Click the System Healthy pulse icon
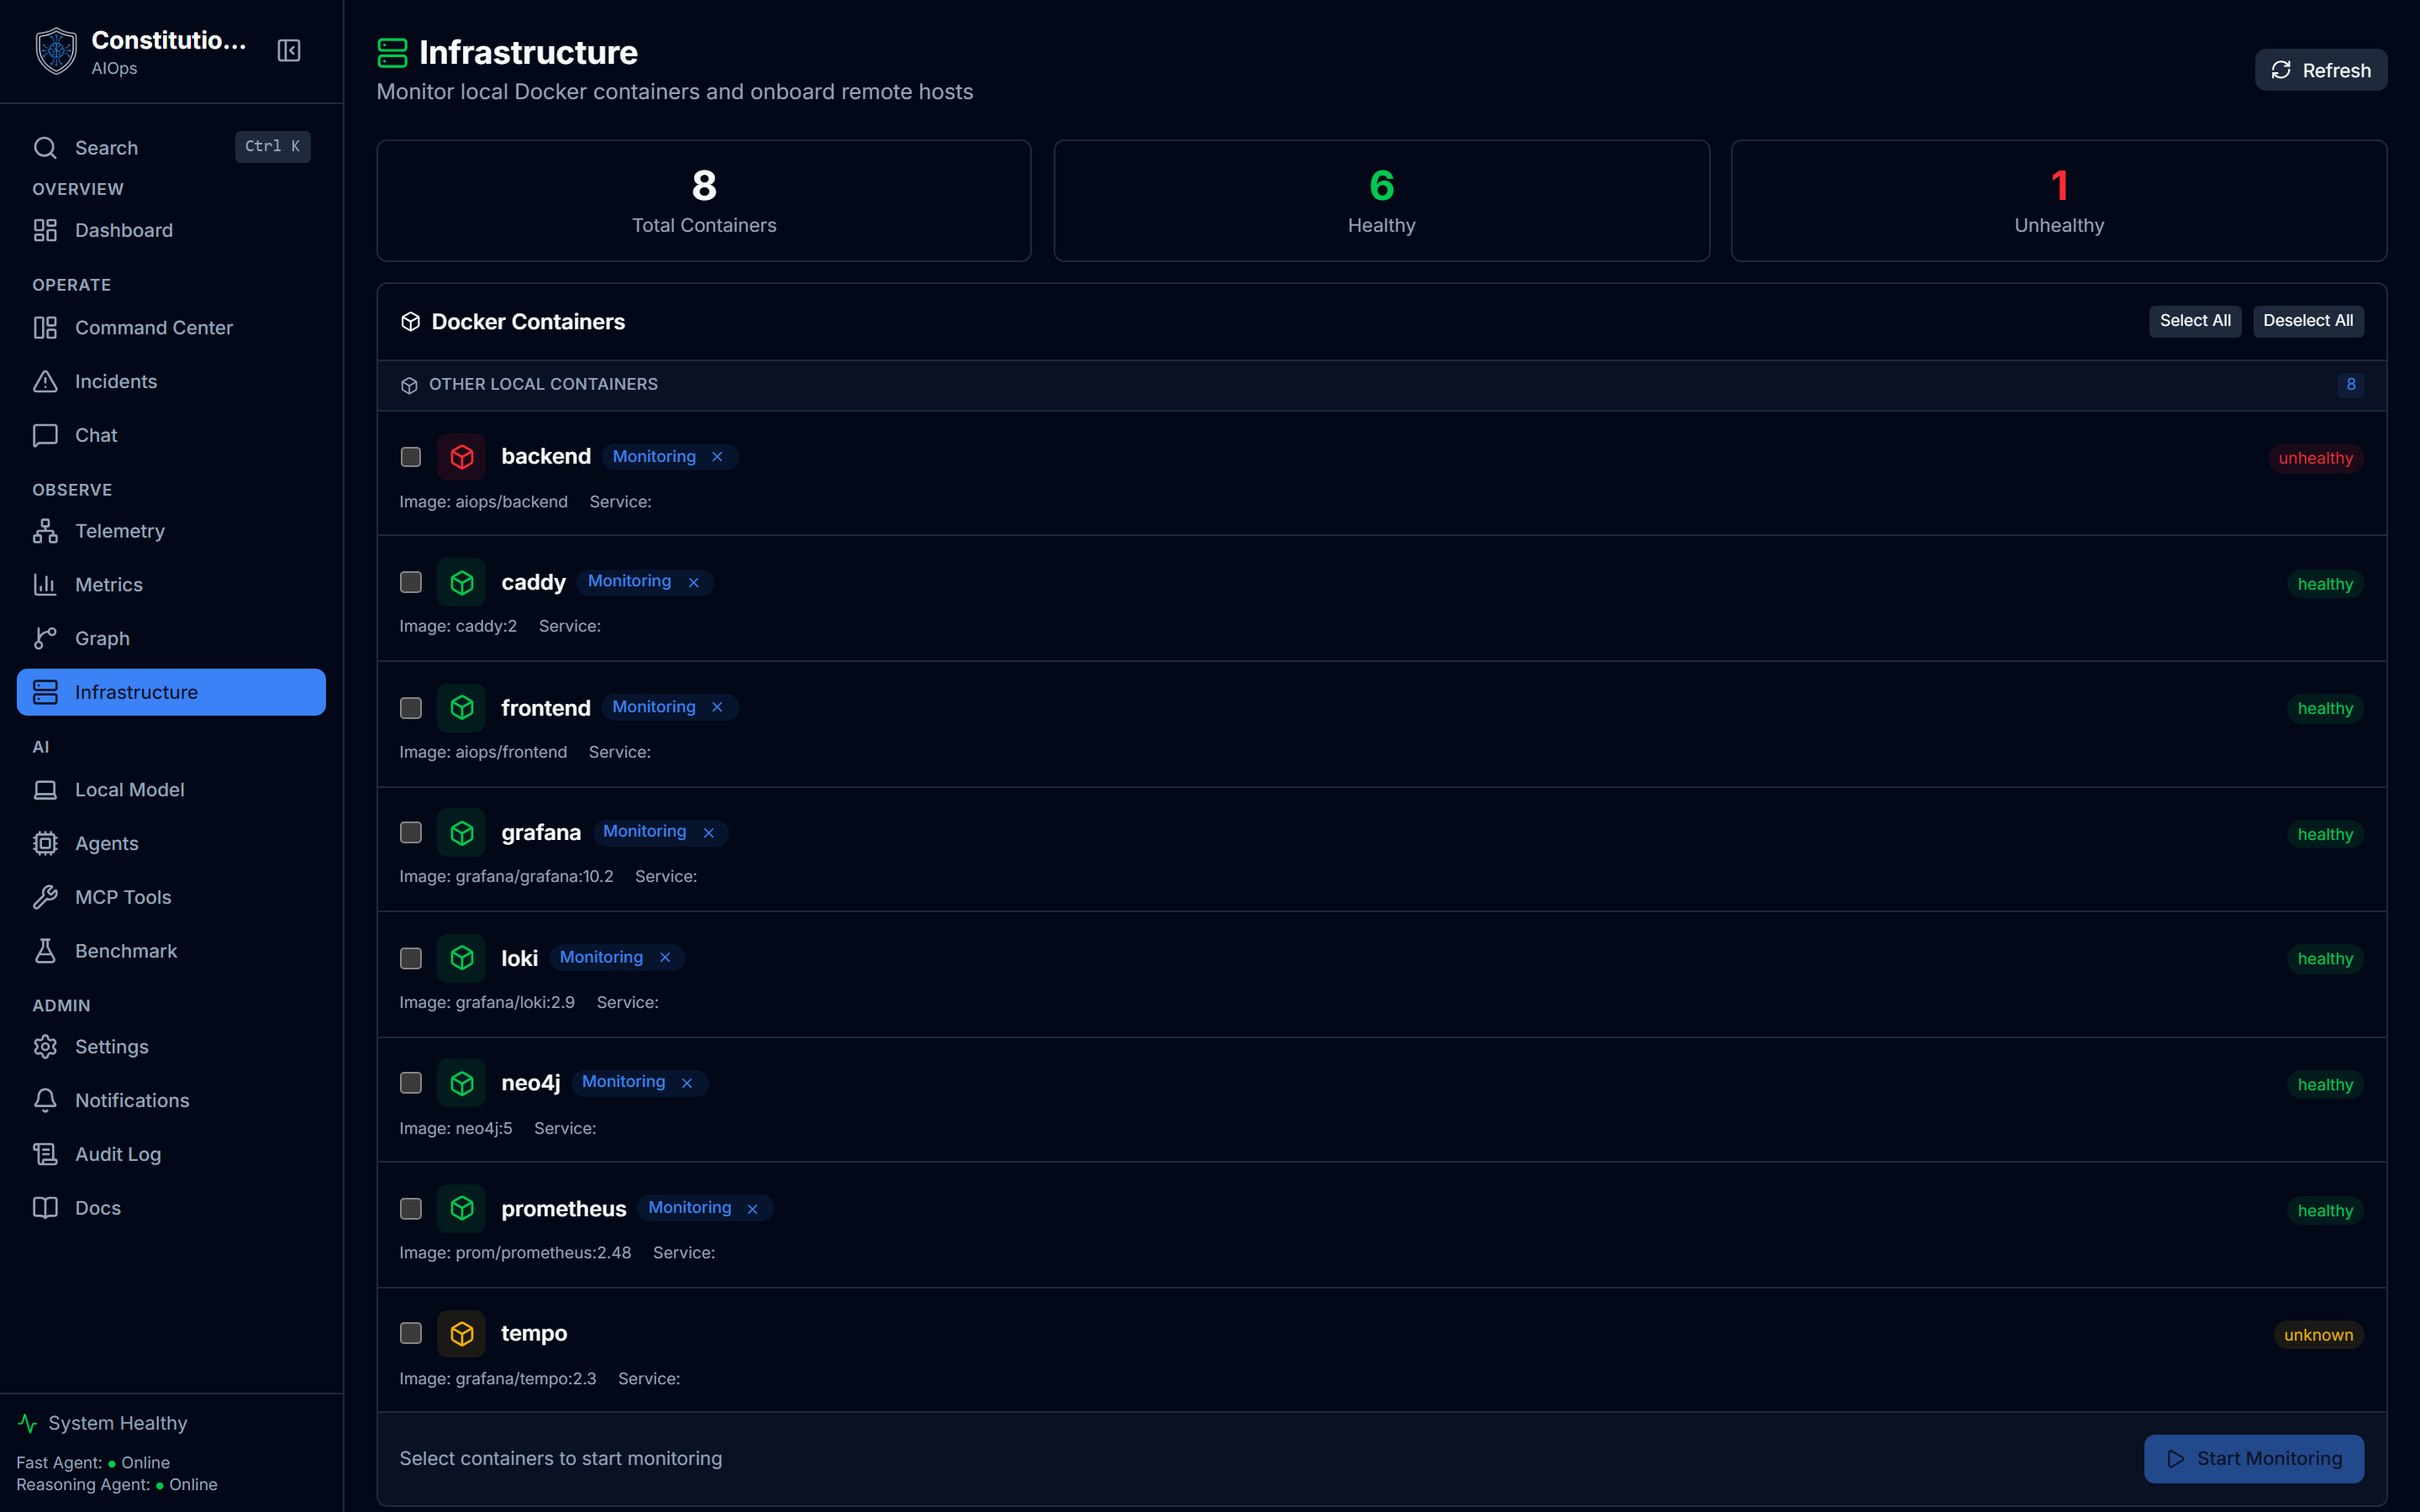The width and height of the screenshot is (2420, 1512). 28,1423
